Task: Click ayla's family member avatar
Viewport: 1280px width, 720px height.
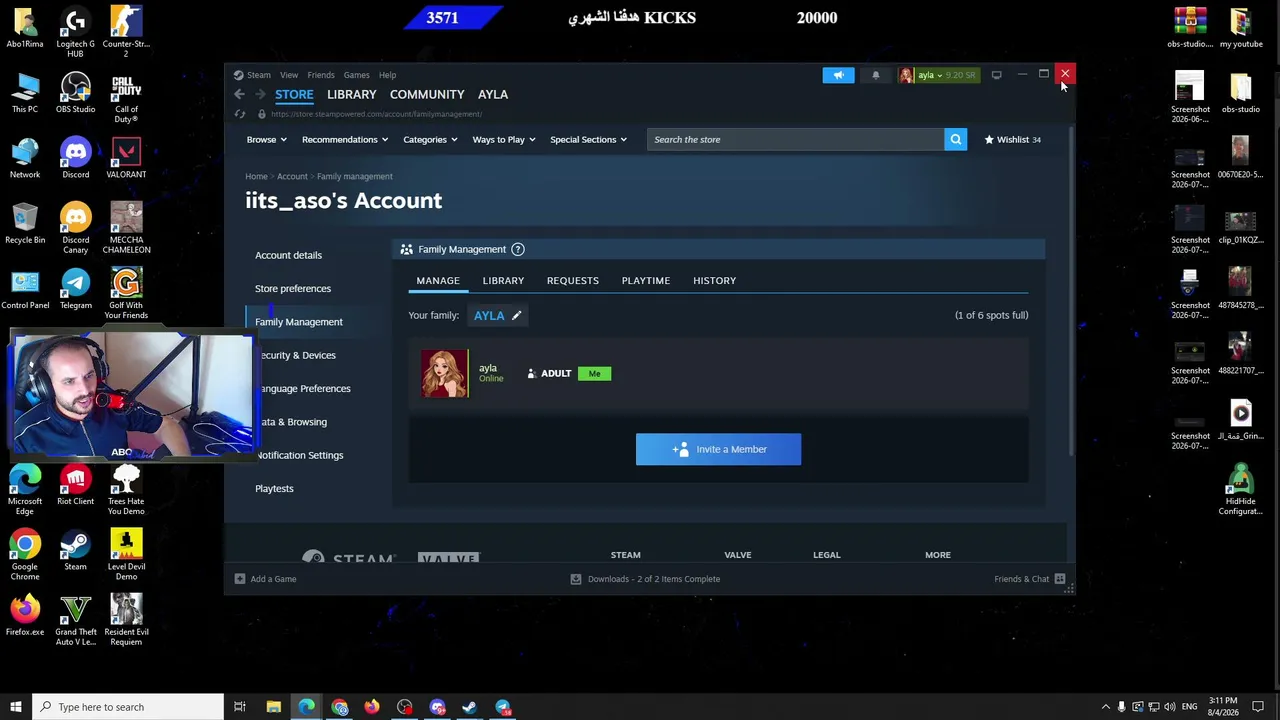Action: pos(444,374)
